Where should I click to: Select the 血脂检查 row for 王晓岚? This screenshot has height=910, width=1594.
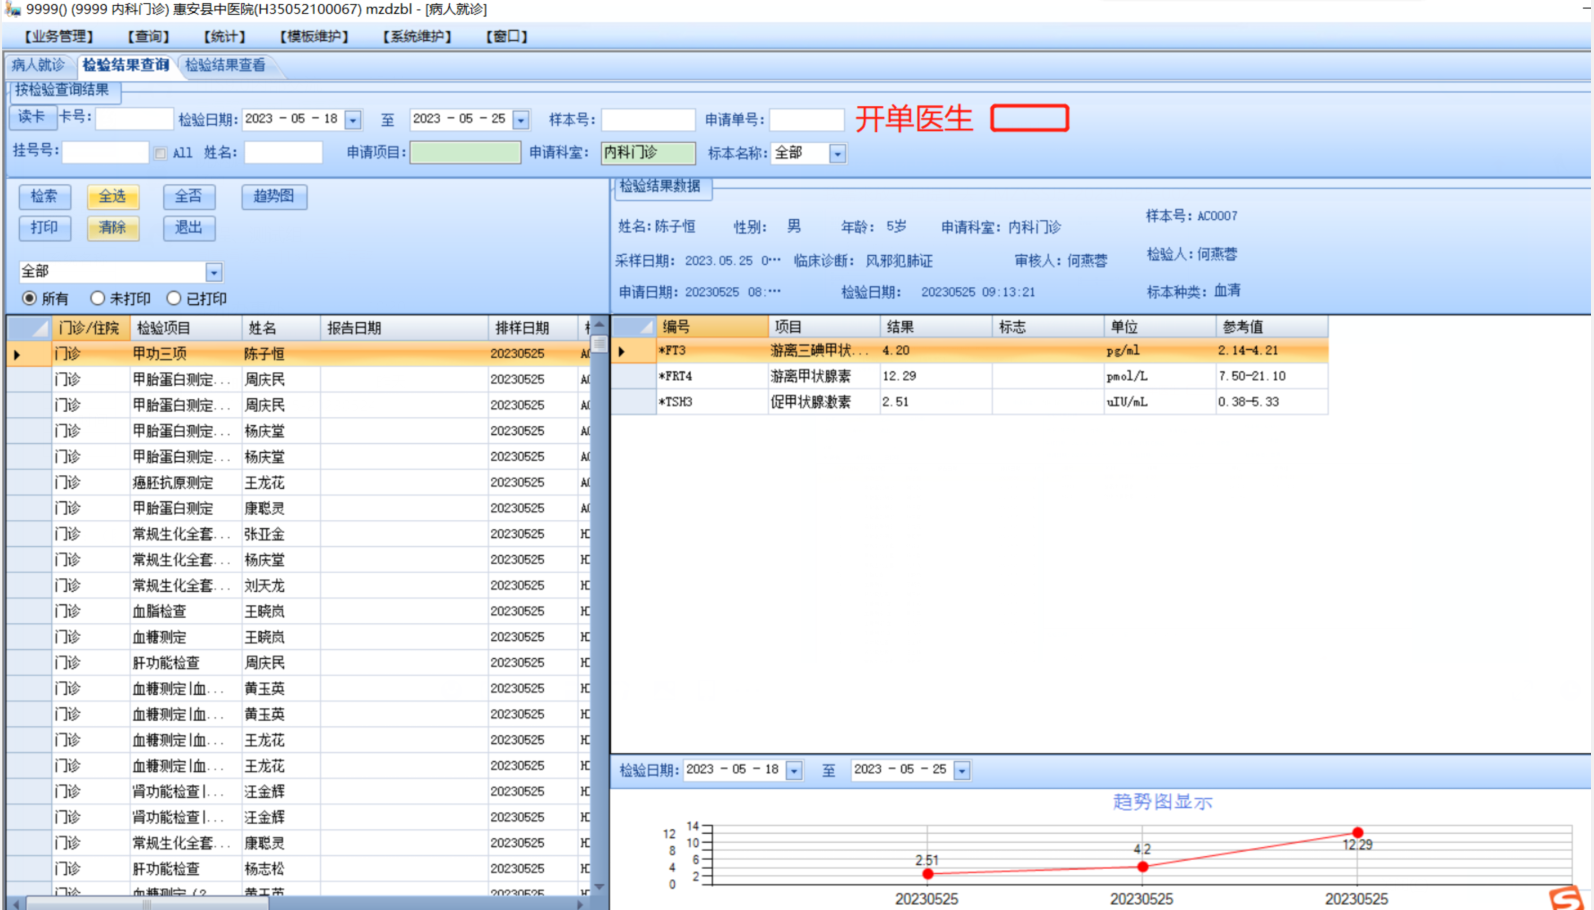(300, 612)
